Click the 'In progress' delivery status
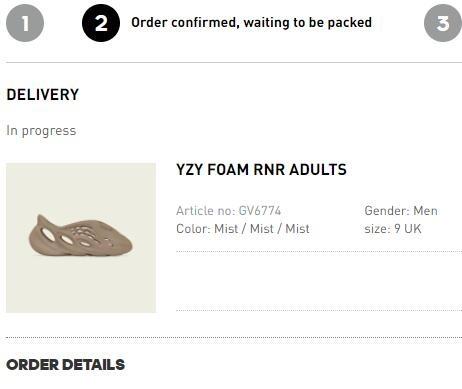Image resolution: width=462 pixels, height=389 pixels. pos(41,131)
